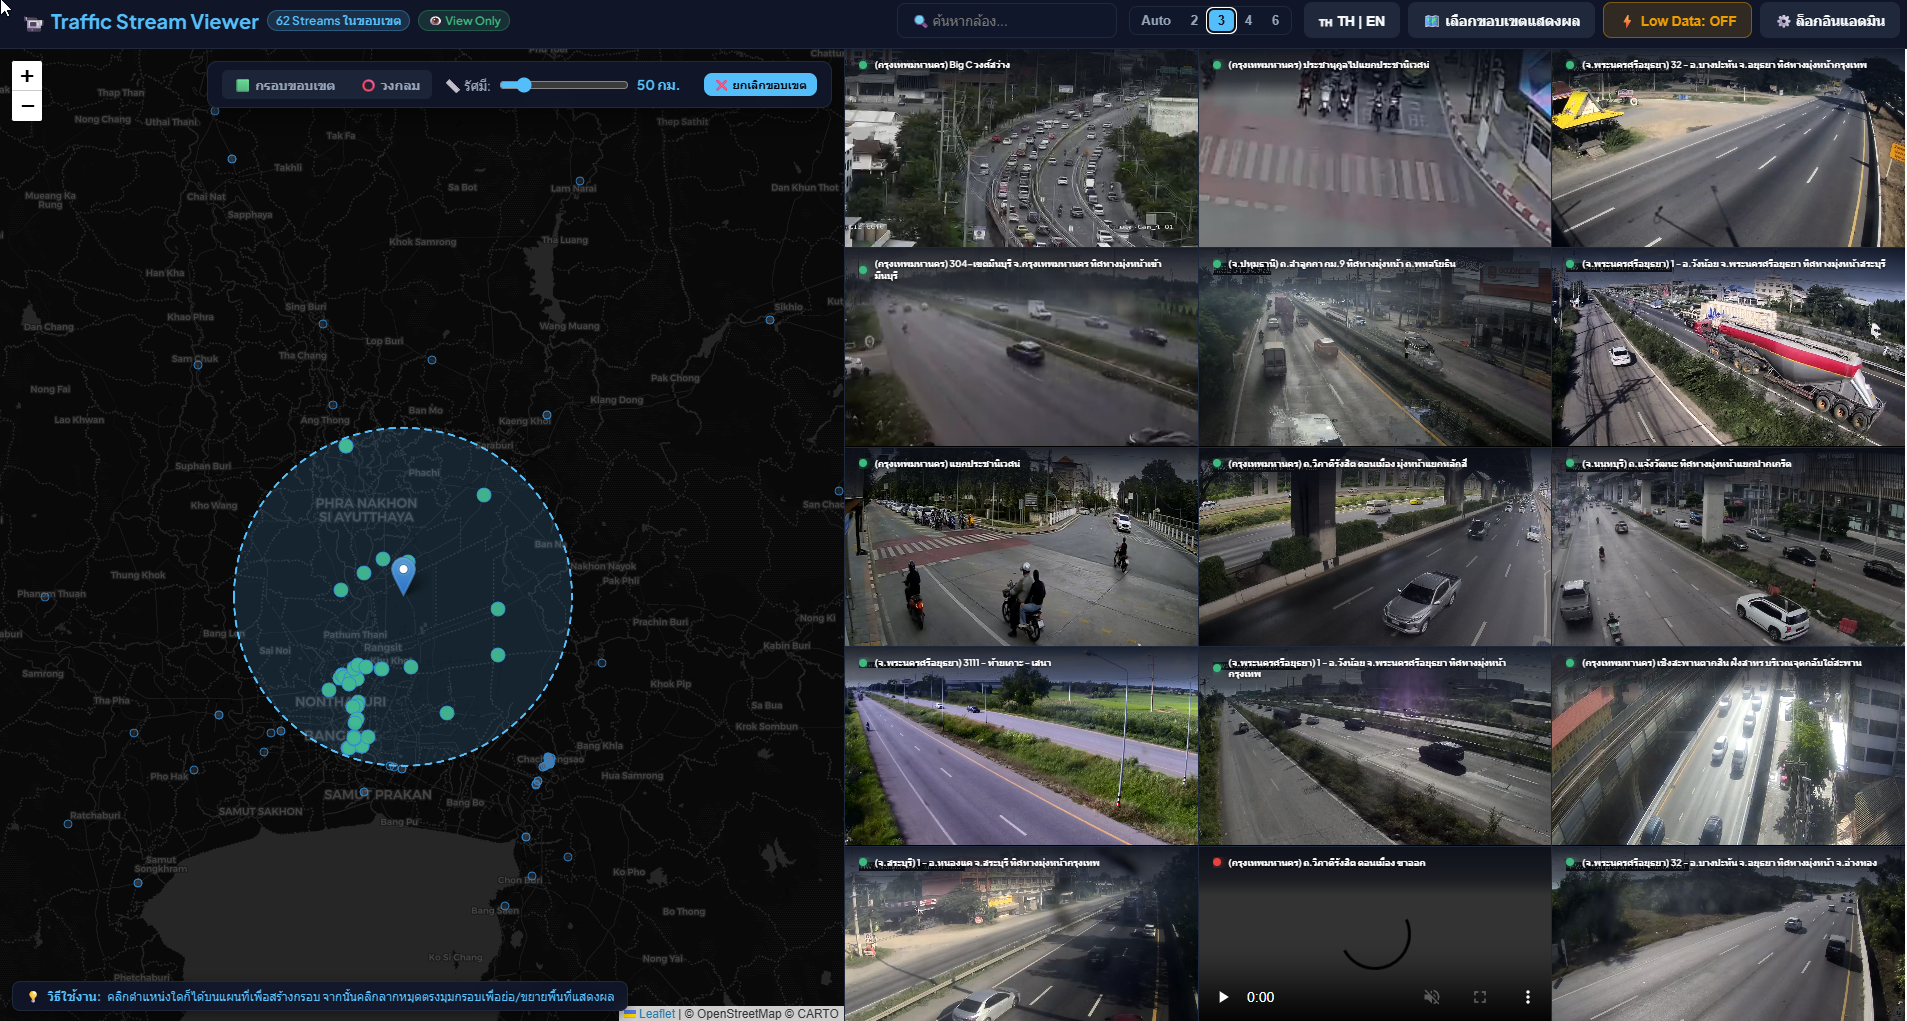Select the green rectangle boundary mode
1907x1021 pixels.
pos(284,85)
